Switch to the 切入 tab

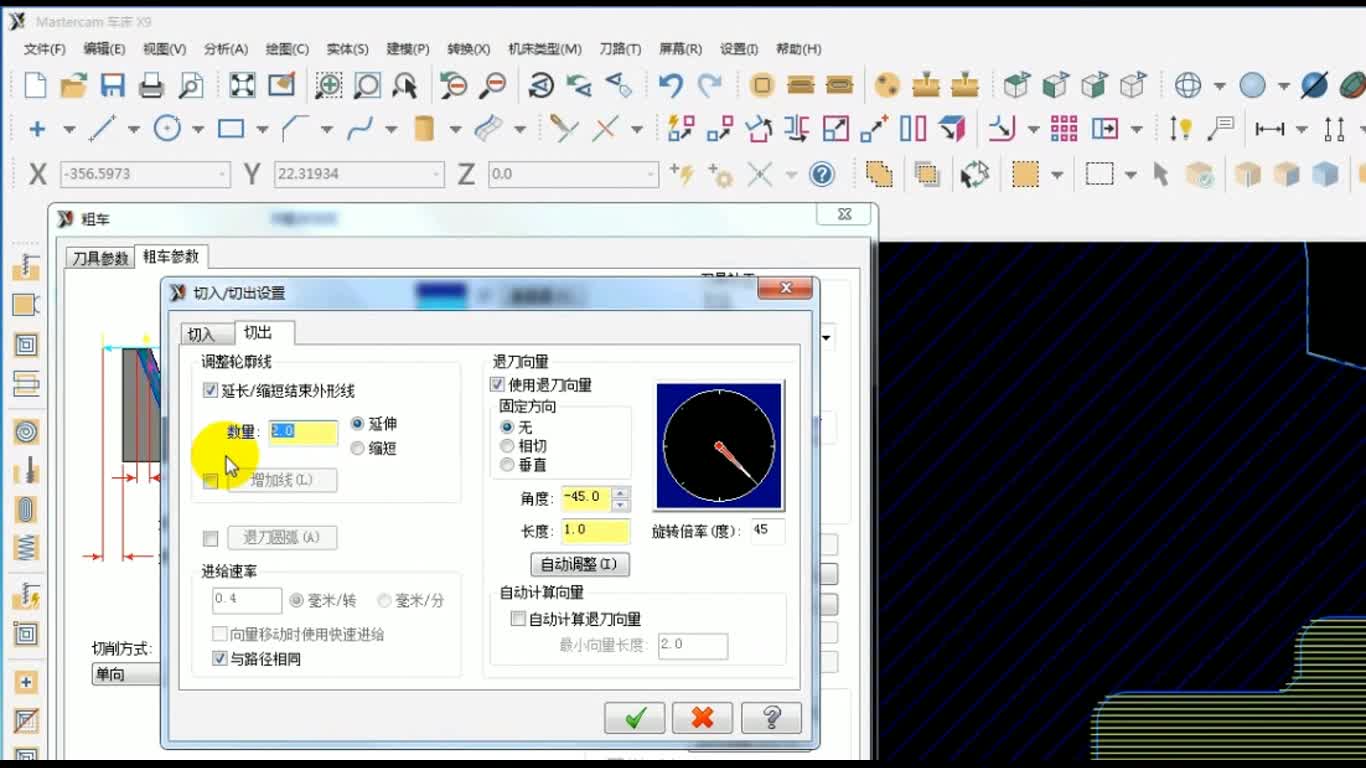[x=205, y=333]
